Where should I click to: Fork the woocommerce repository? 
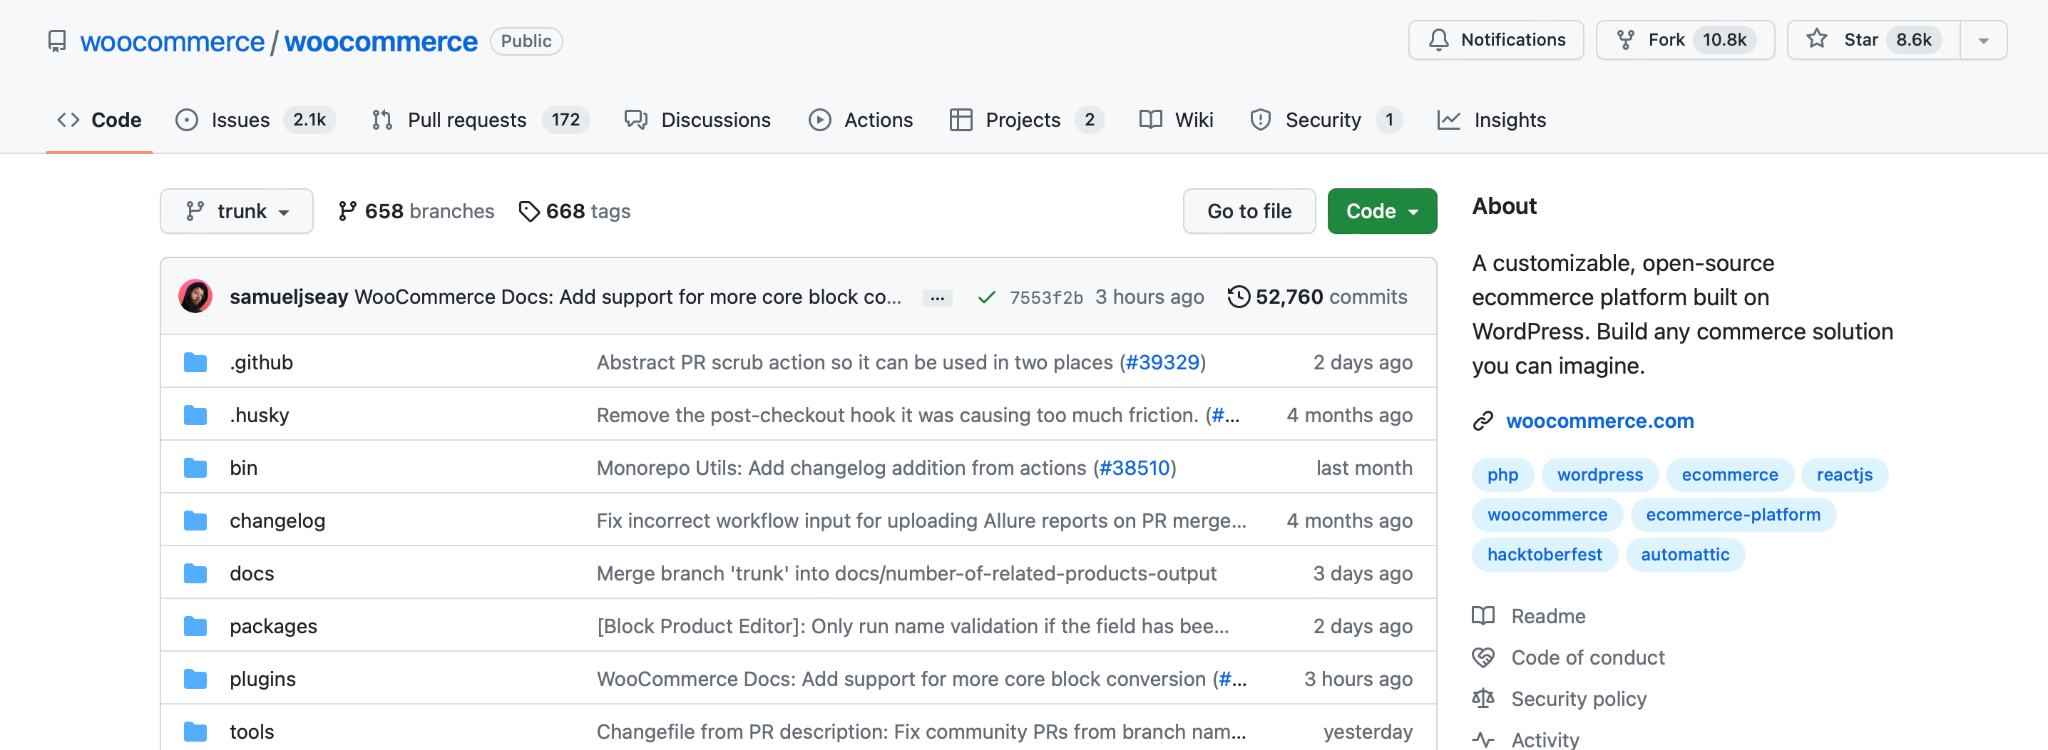(1685, 40)
